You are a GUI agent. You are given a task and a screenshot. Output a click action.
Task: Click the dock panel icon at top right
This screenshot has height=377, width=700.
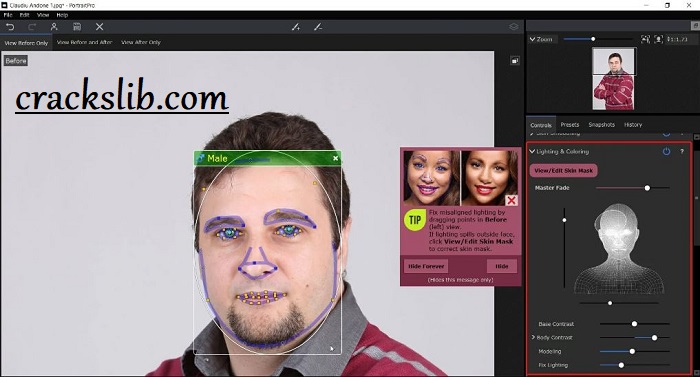coord(695,26)
